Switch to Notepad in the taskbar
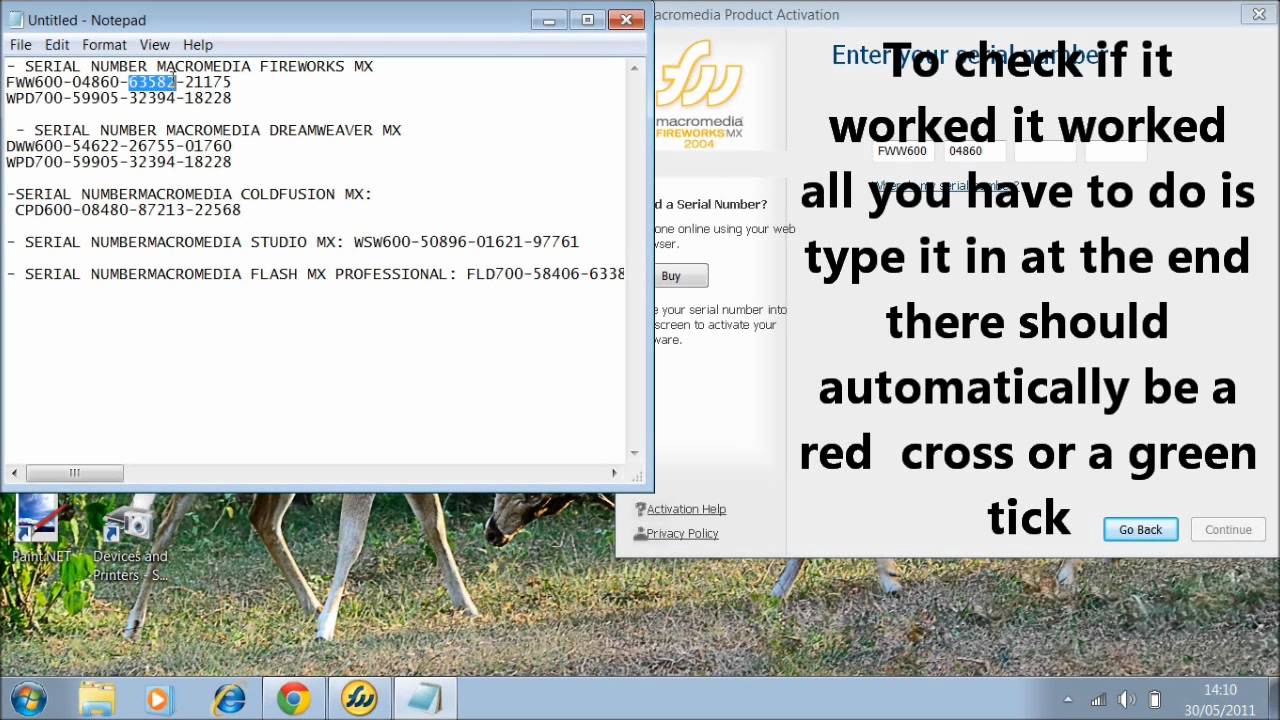This screenshot has width=1280, height=720. [425, 698]
